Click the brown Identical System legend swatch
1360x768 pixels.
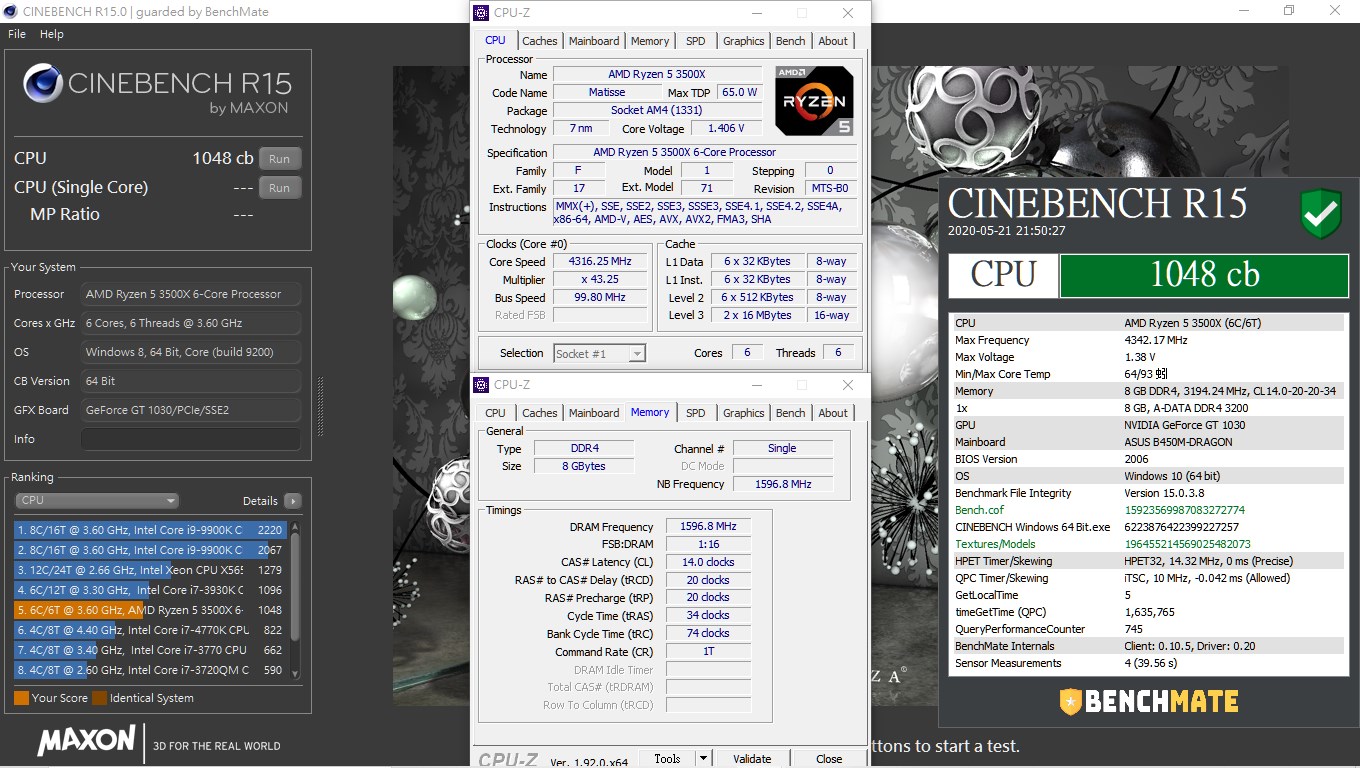click(99, 698)
